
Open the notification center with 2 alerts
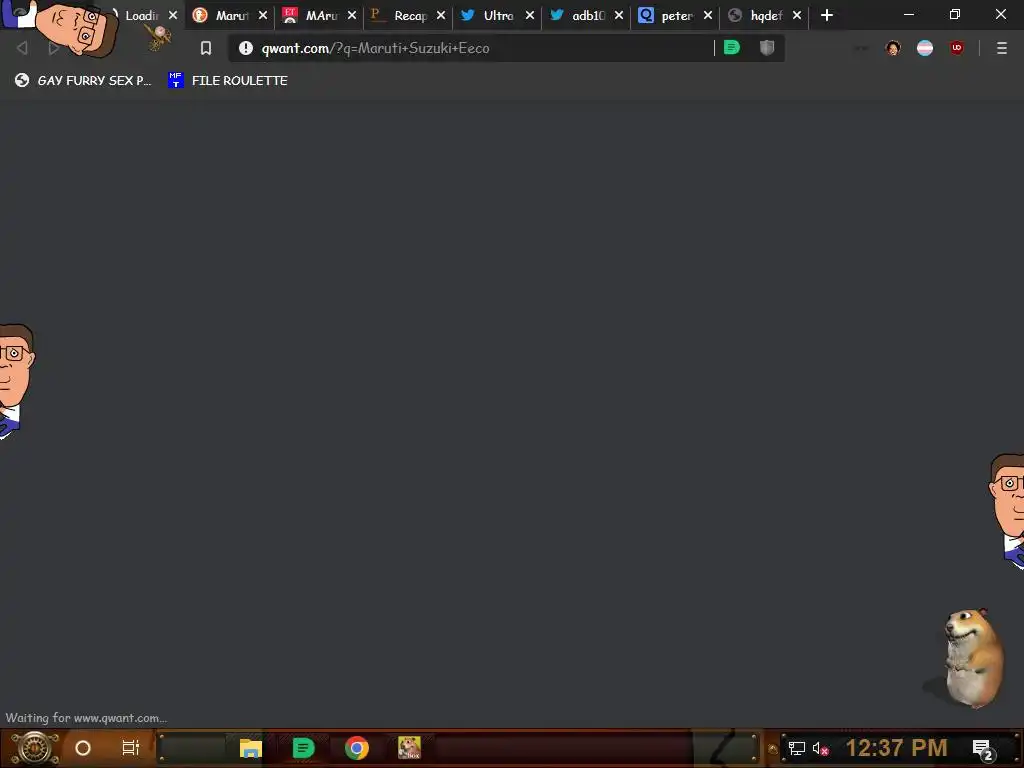[x=984, y=749]
